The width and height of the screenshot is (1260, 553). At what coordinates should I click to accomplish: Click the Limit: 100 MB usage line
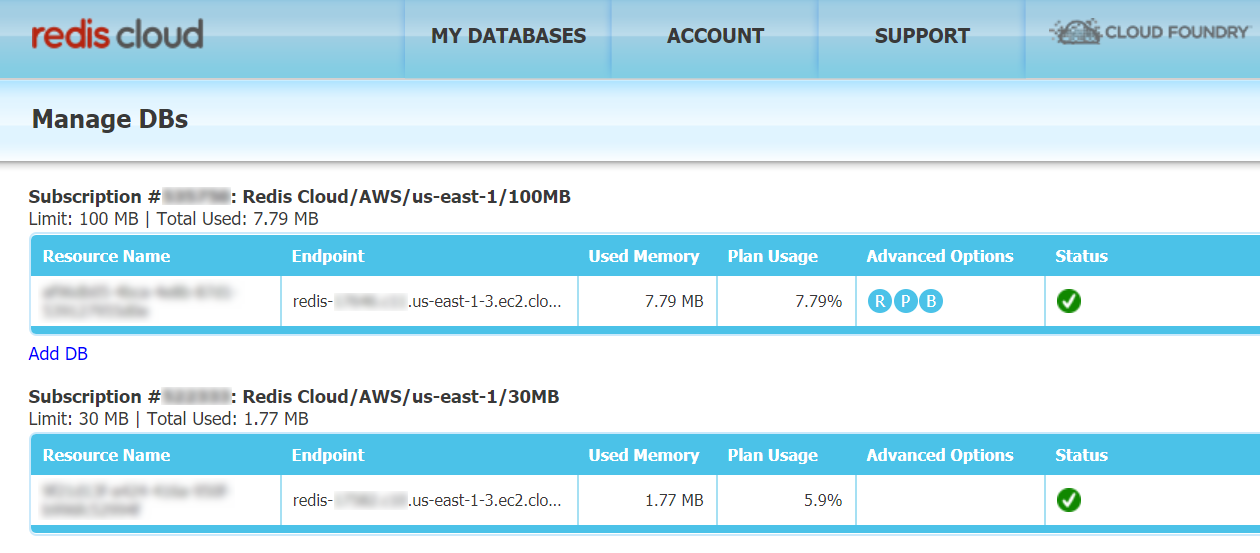pos(174,219)
